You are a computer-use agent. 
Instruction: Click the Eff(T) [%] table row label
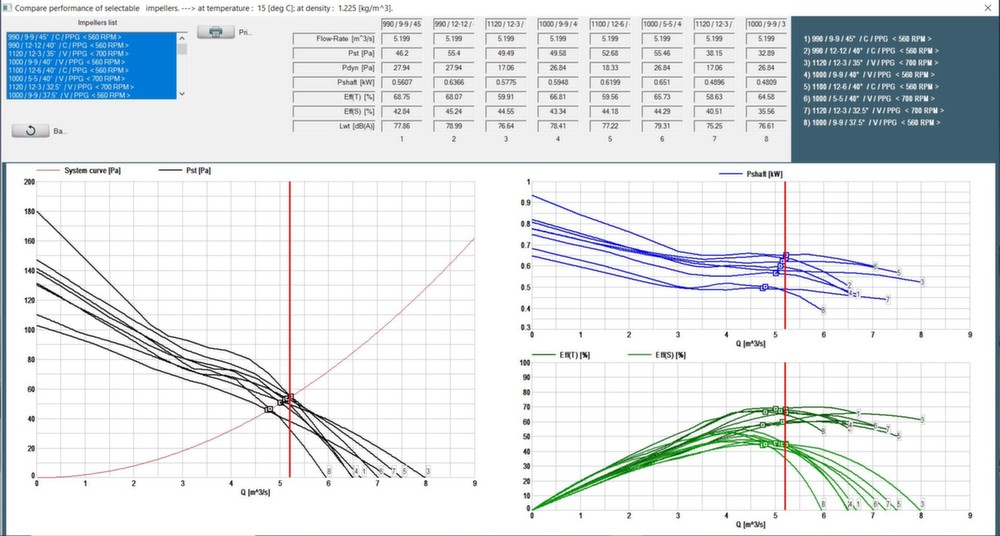[333, 98]
